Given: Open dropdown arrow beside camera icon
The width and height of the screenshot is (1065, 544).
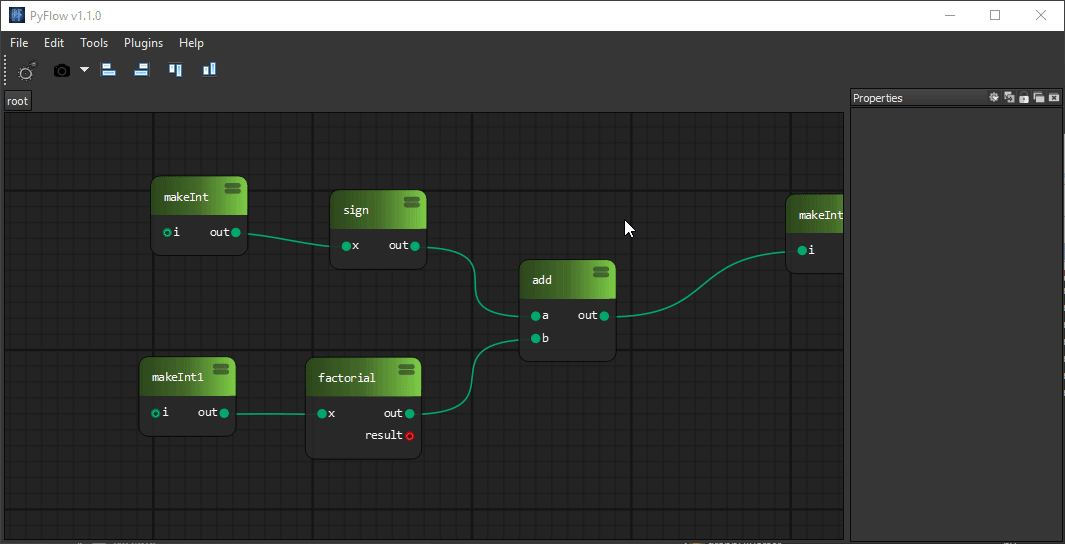Looking at the screenshot, I should click(84, 70).
